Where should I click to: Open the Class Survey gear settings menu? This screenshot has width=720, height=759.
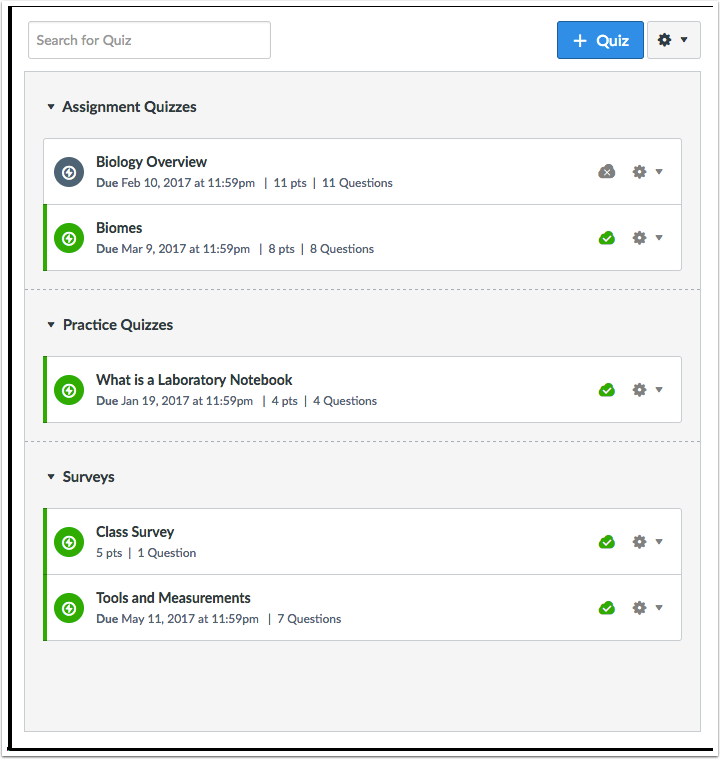tap(647, 542)
